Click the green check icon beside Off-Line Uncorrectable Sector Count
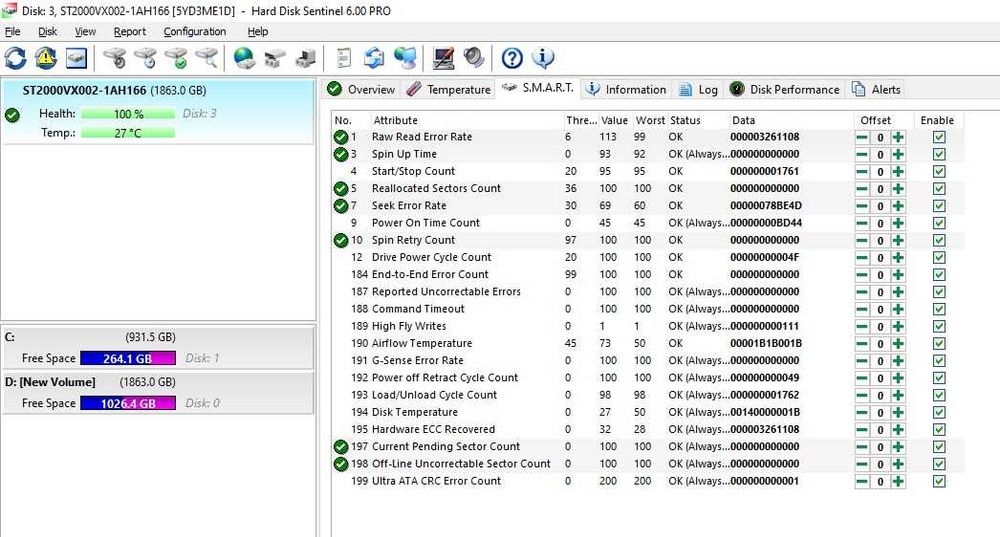The height and width of the screenshot is (537, 1000). click(341, 464)
